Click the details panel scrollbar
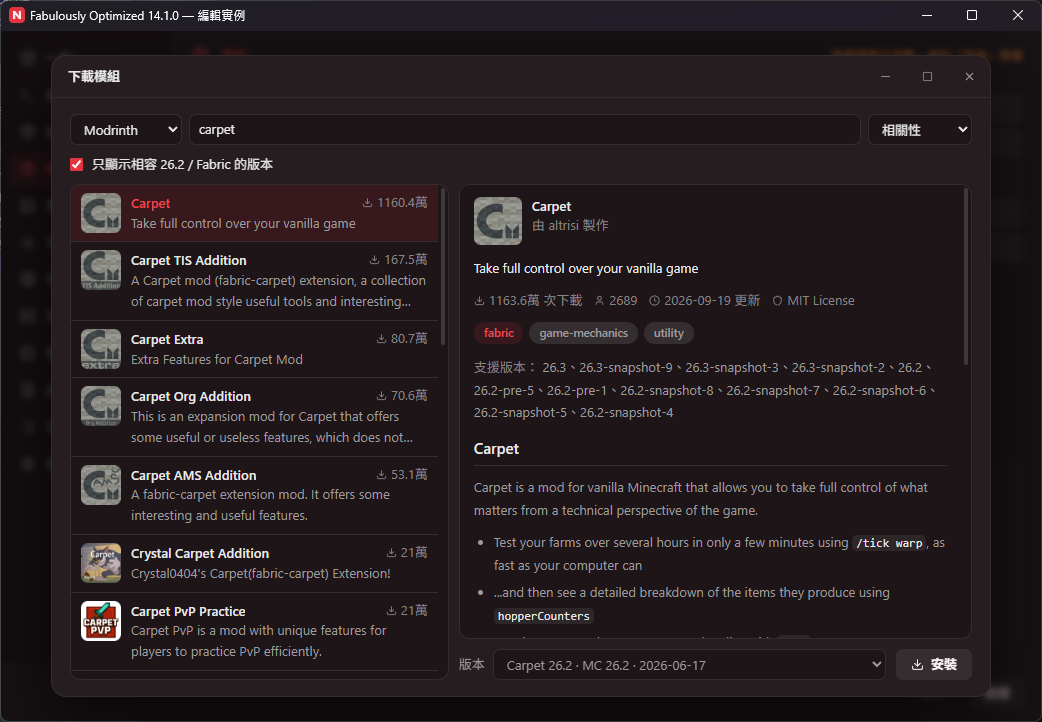Image resolution: width=1042 pixels, height=722 pixels. point(966,276)
